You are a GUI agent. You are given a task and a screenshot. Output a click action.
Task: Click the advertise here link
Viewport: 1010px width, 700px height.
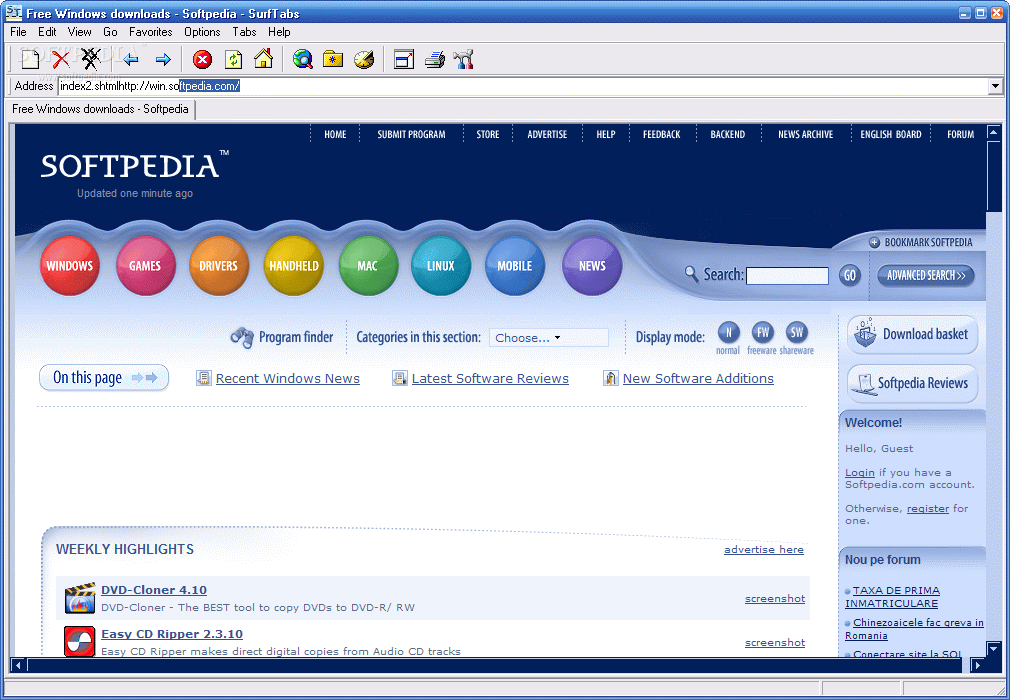tap(764, 549)
